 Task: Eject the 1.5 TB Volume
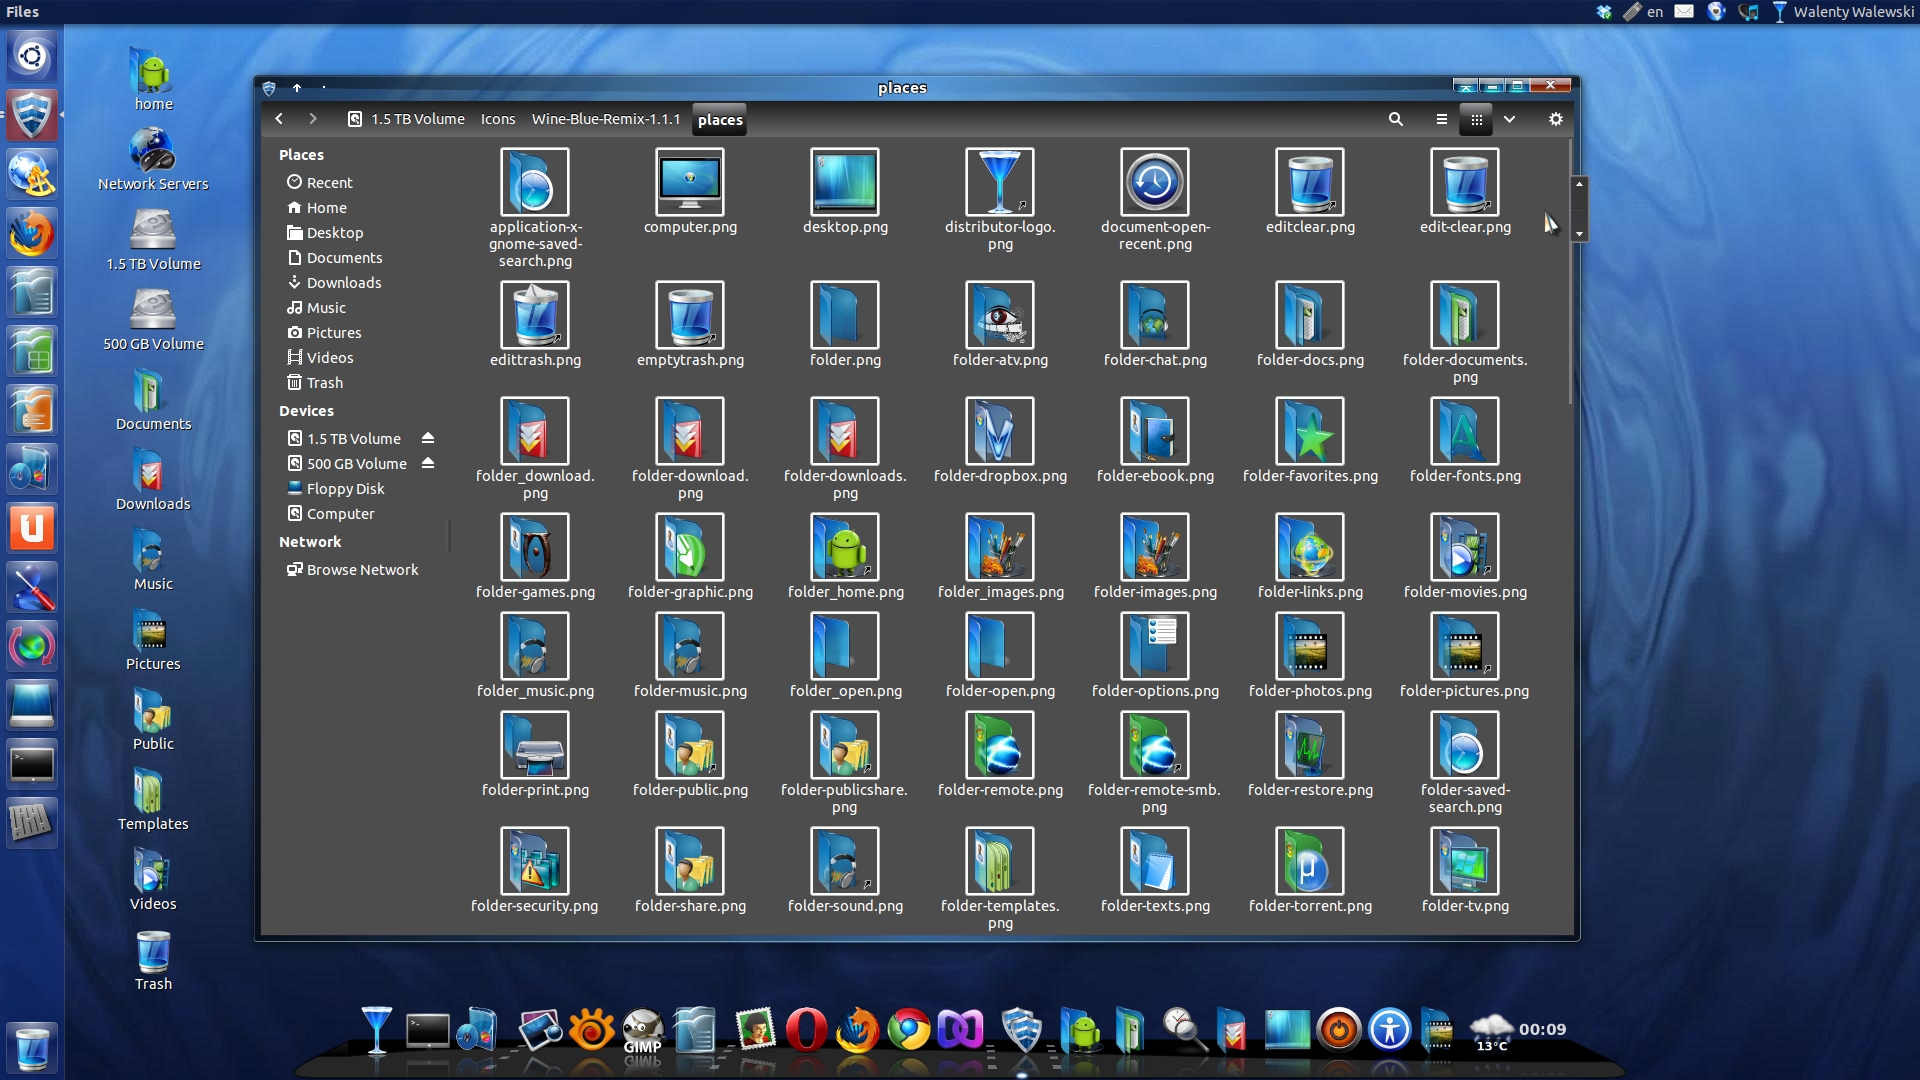tap(428, 438)
